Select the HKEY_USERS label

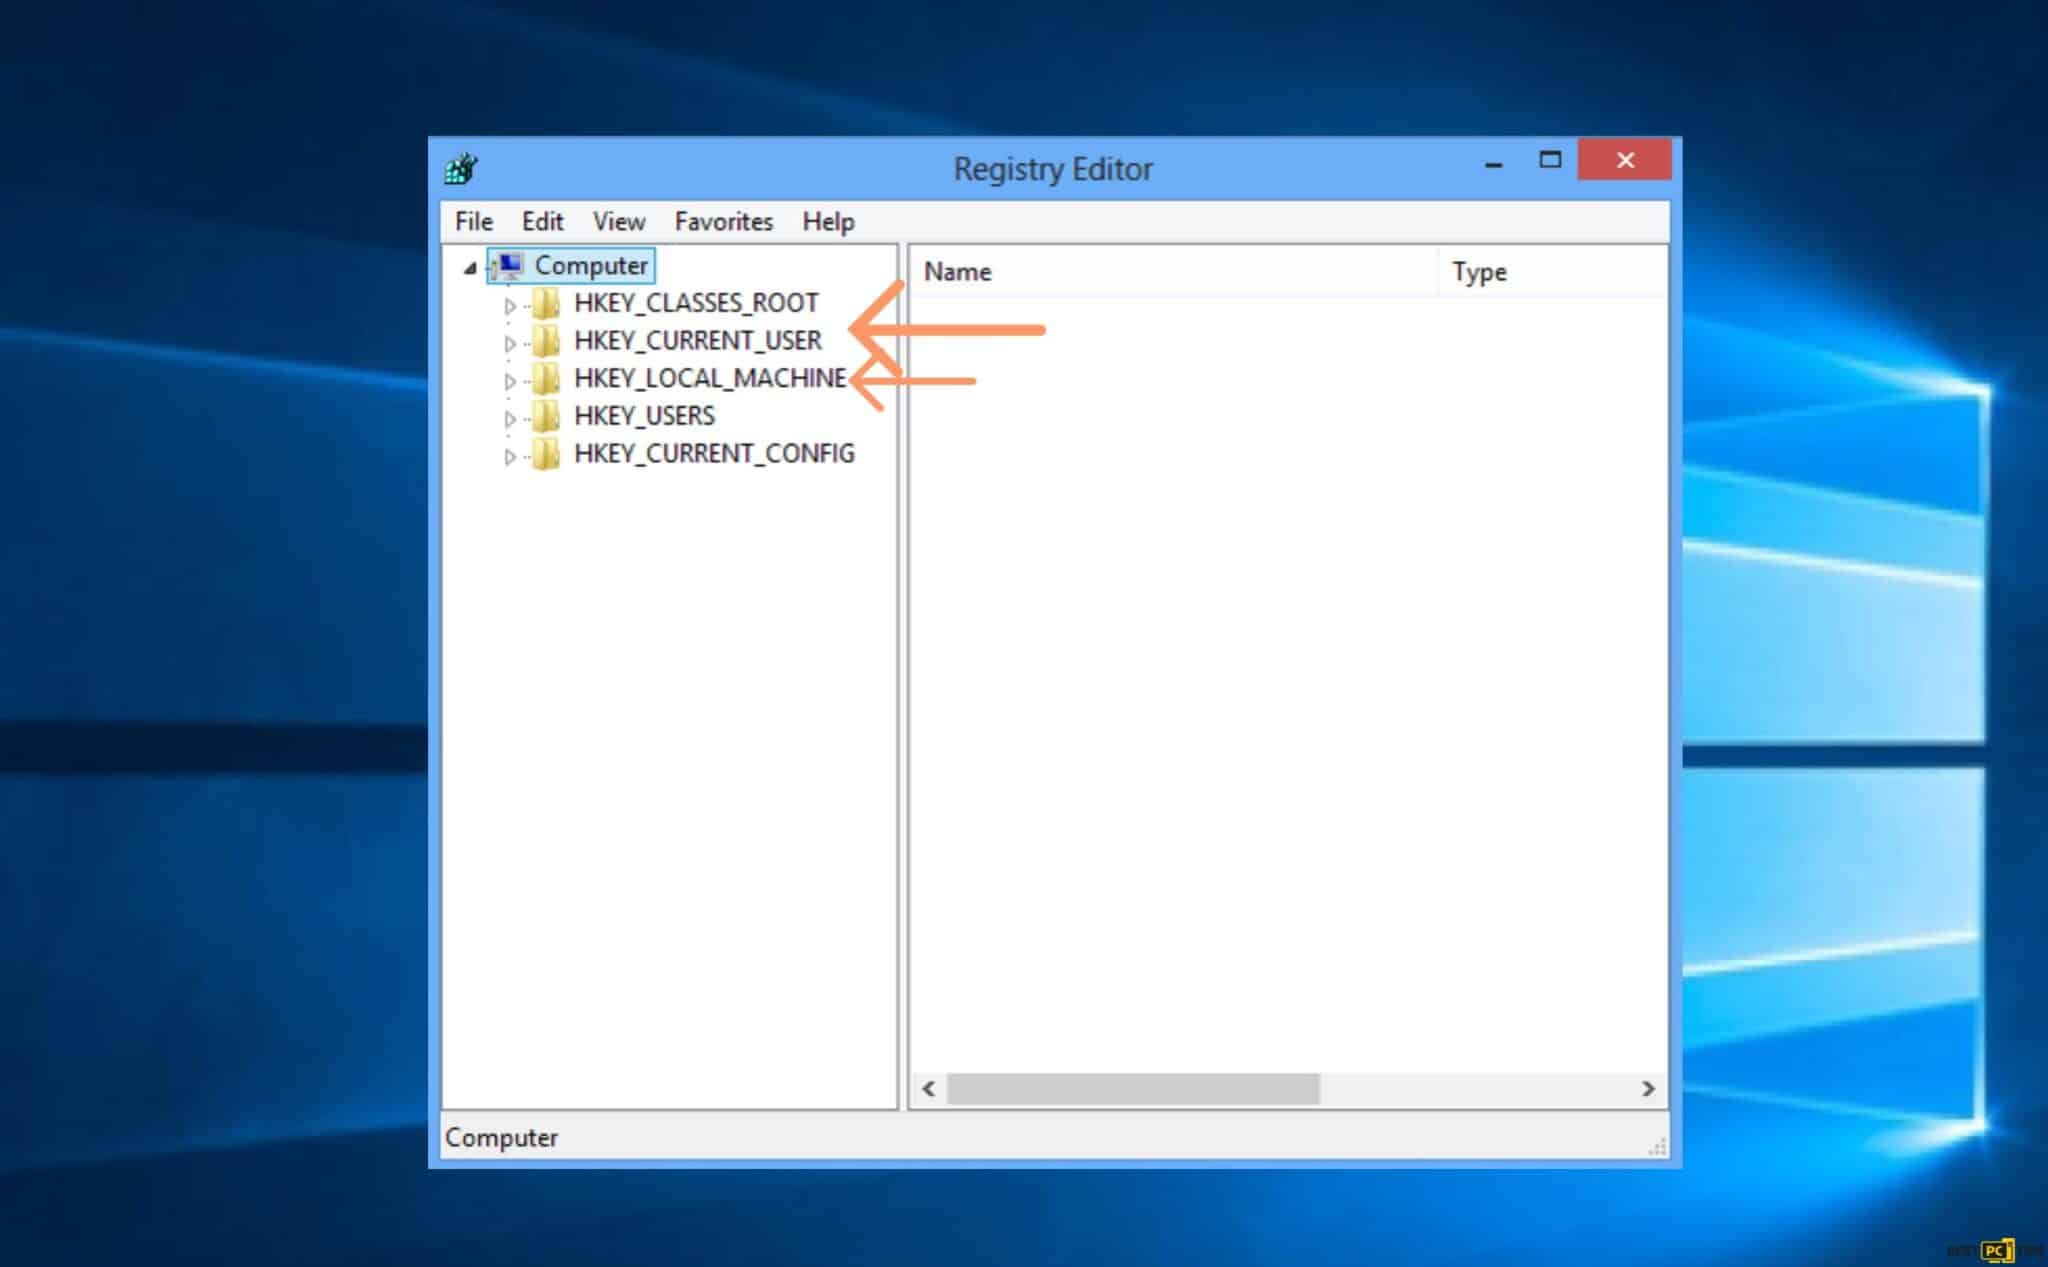(x=644, y=416)
